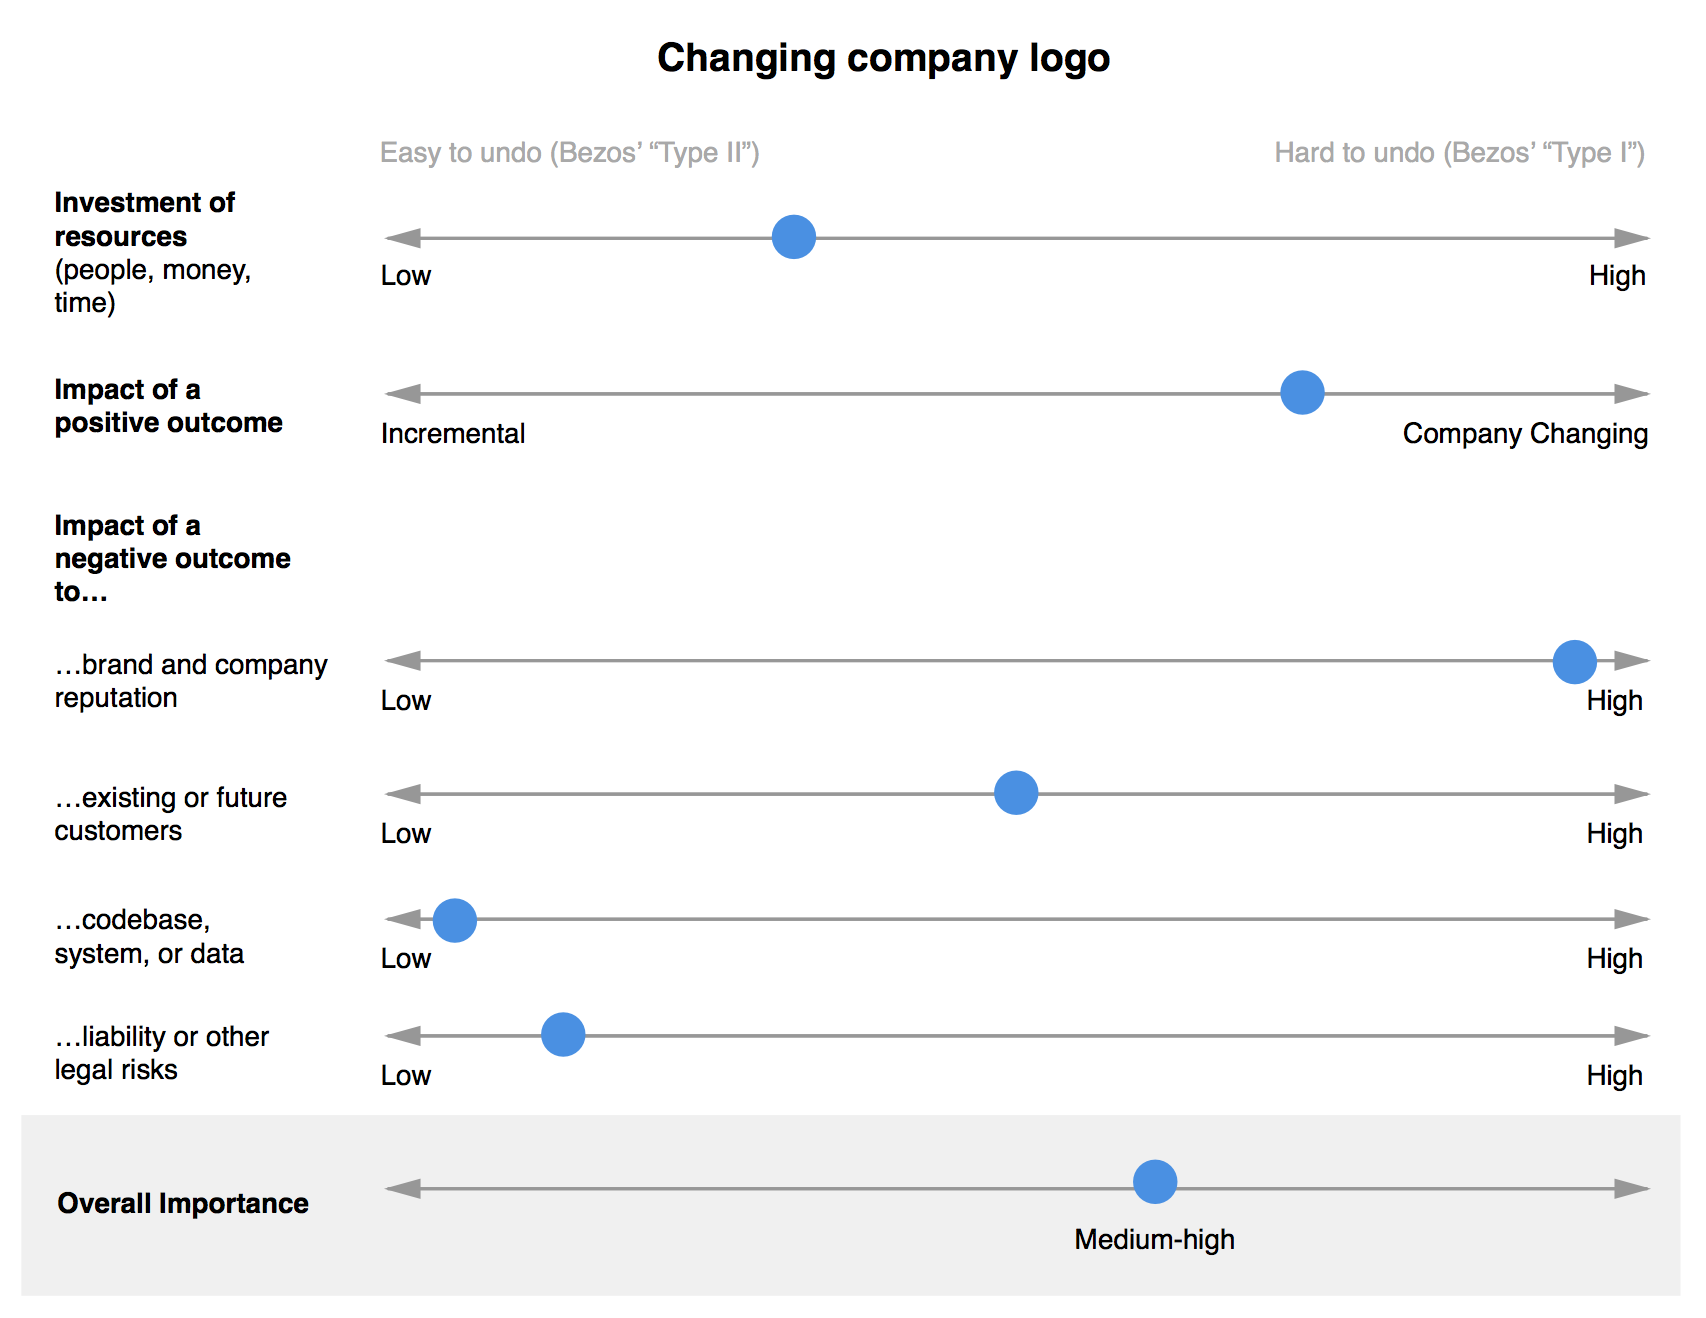Click the right arrowhead near Company Changing

(1632, 394)
